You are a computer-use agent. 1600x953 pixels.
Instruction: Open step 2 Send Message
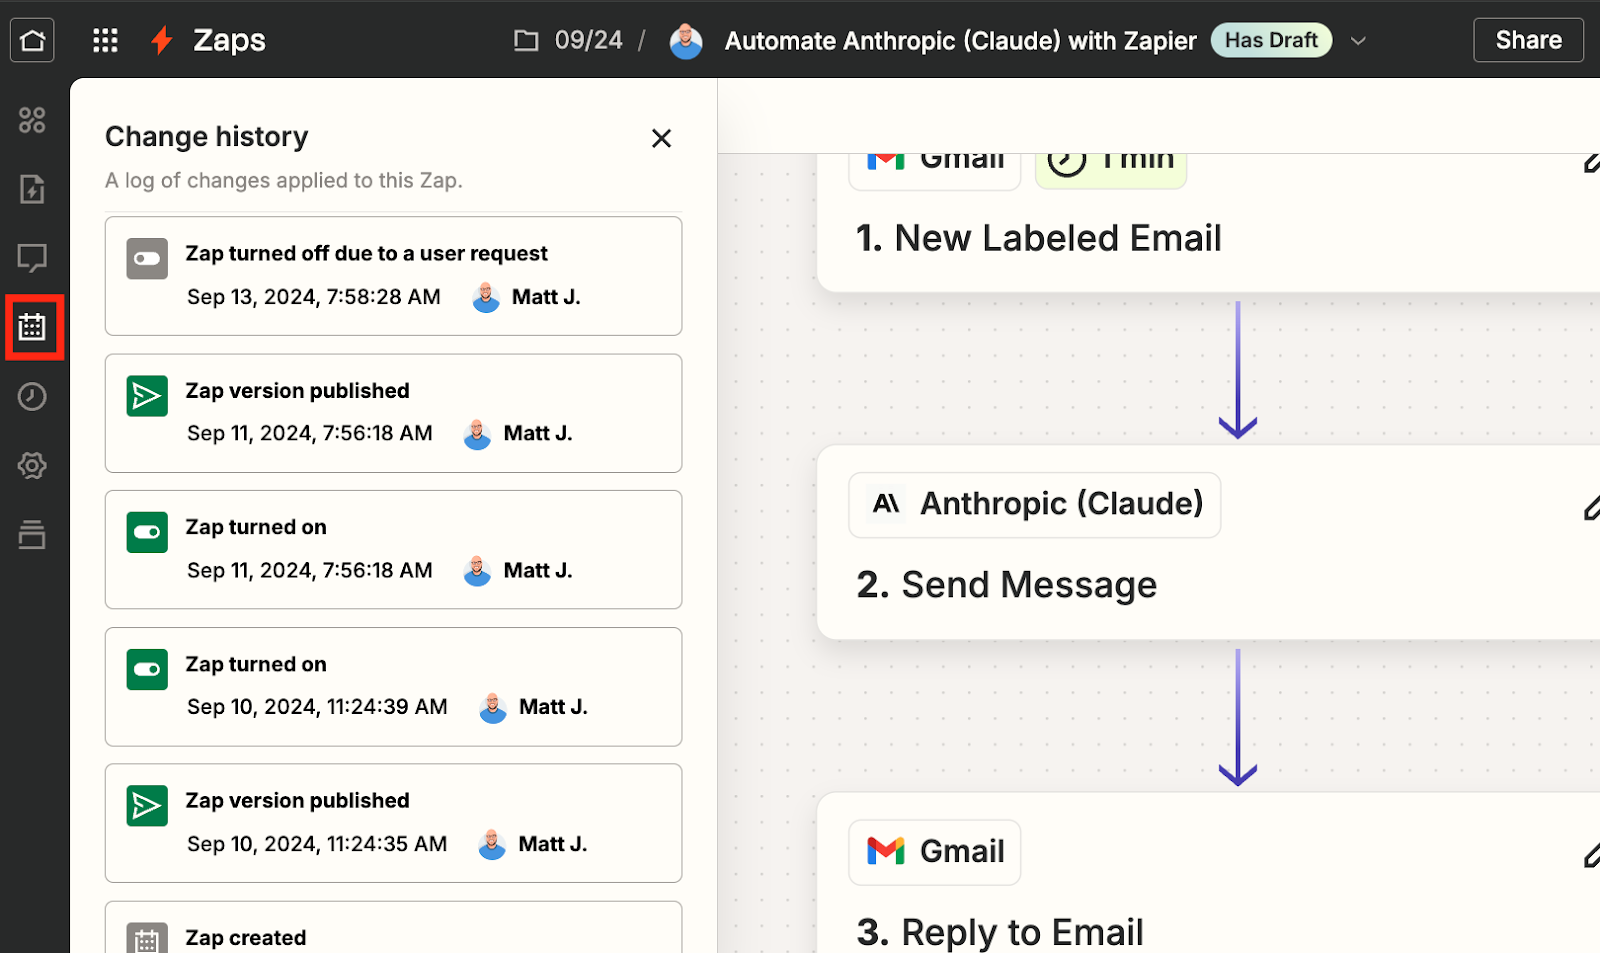[x=1006, y=584]
